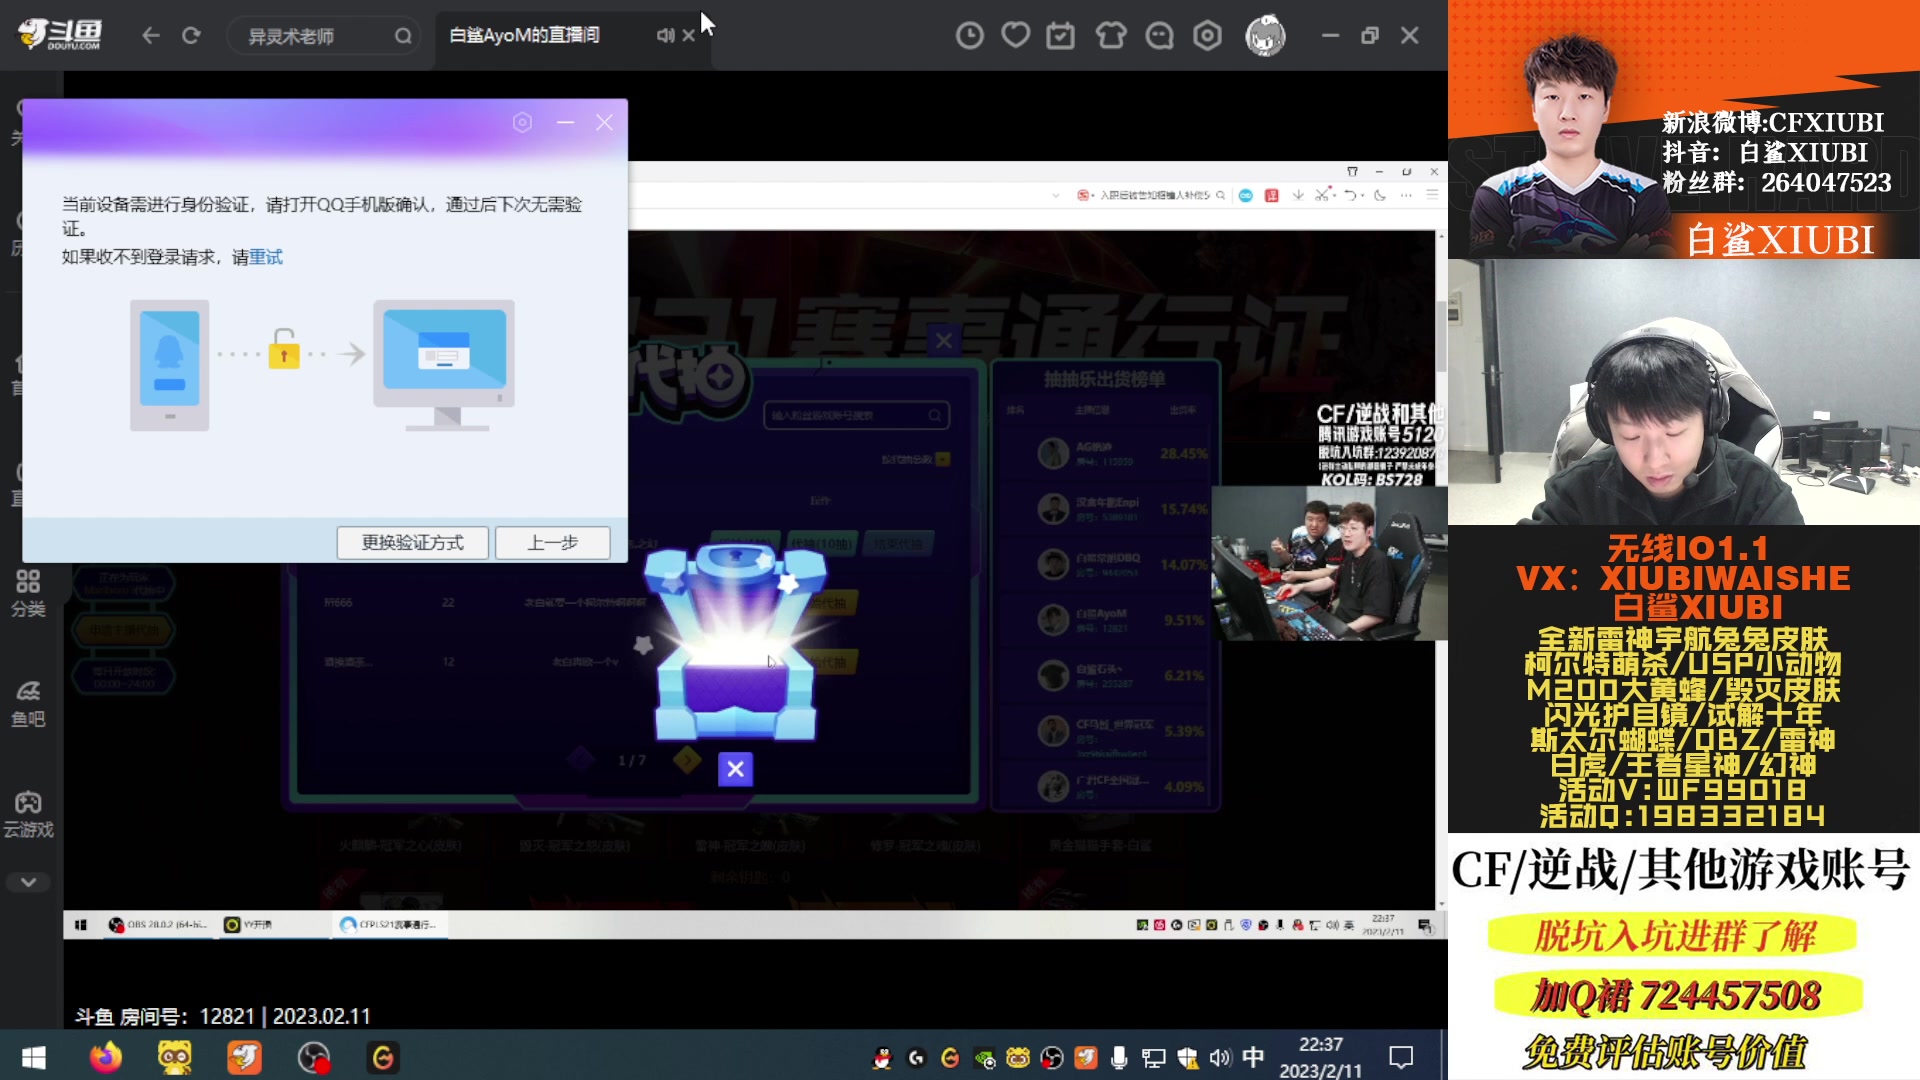The height and width of the screenshot is (1080, 1920).
Task: Click the microphone tray icon
Action: coord(1119,1058)
